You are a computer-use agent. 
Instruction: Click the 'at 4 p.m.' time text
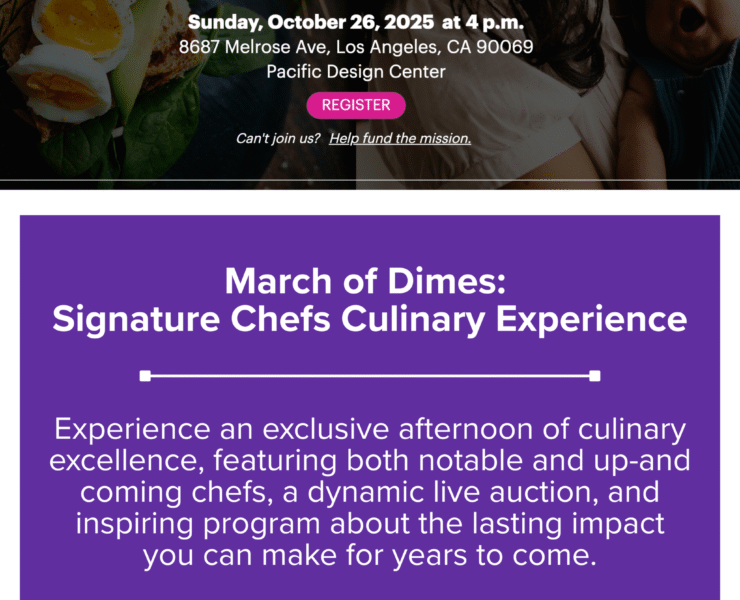(477, 22)
